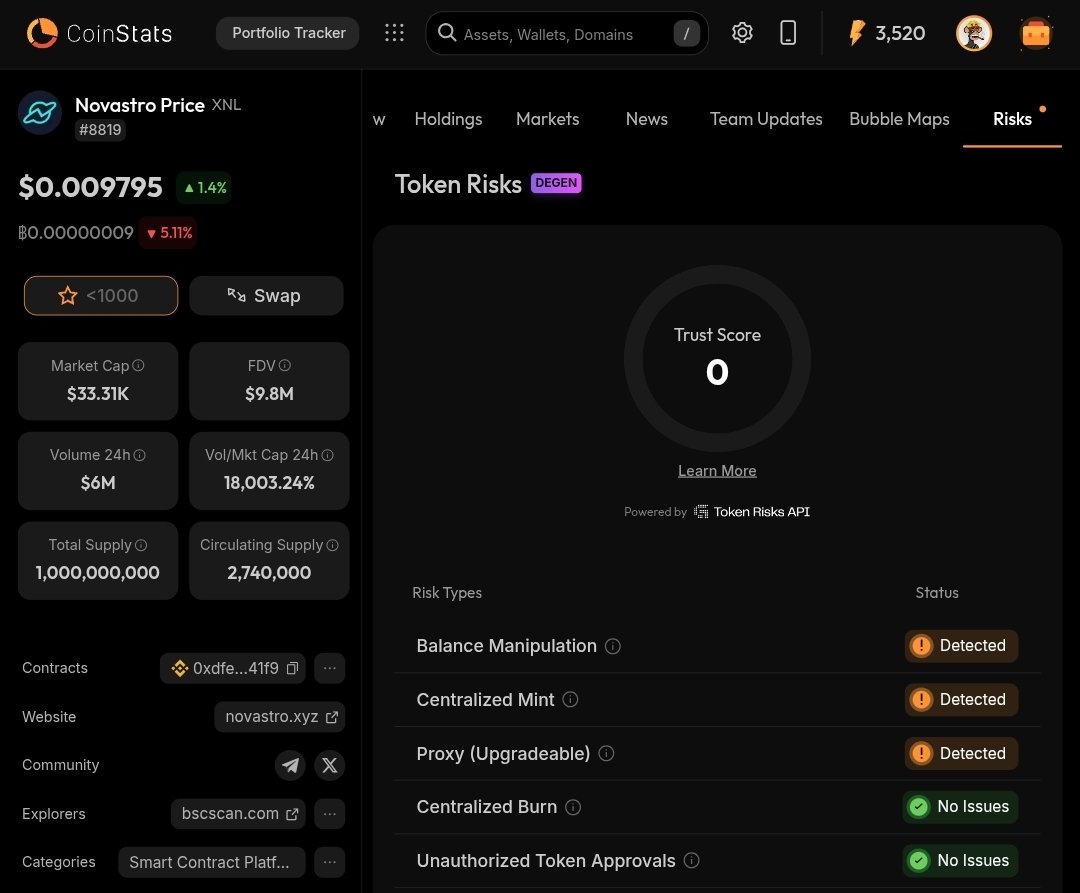This screenshot has width=1080, height=893.
Task: Click the DEGEN badge
Action: pos(556,183)
